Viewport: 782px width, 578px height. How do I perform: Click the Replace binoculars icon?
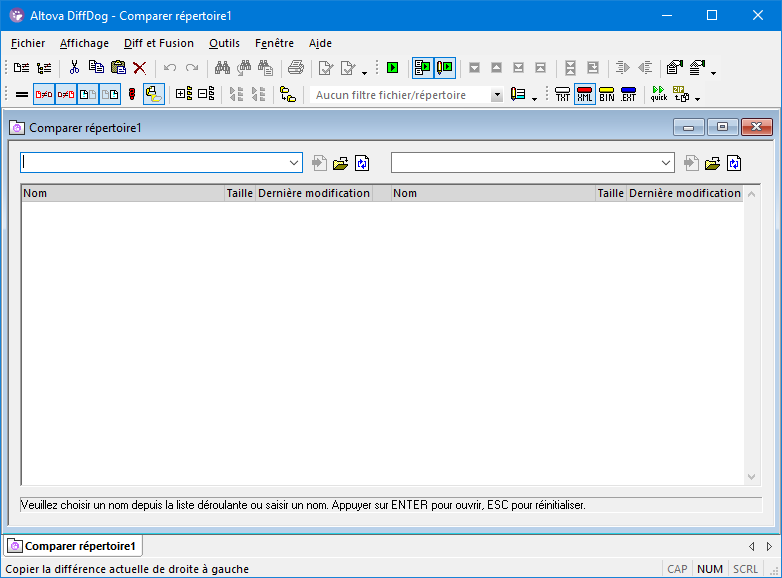266,68
